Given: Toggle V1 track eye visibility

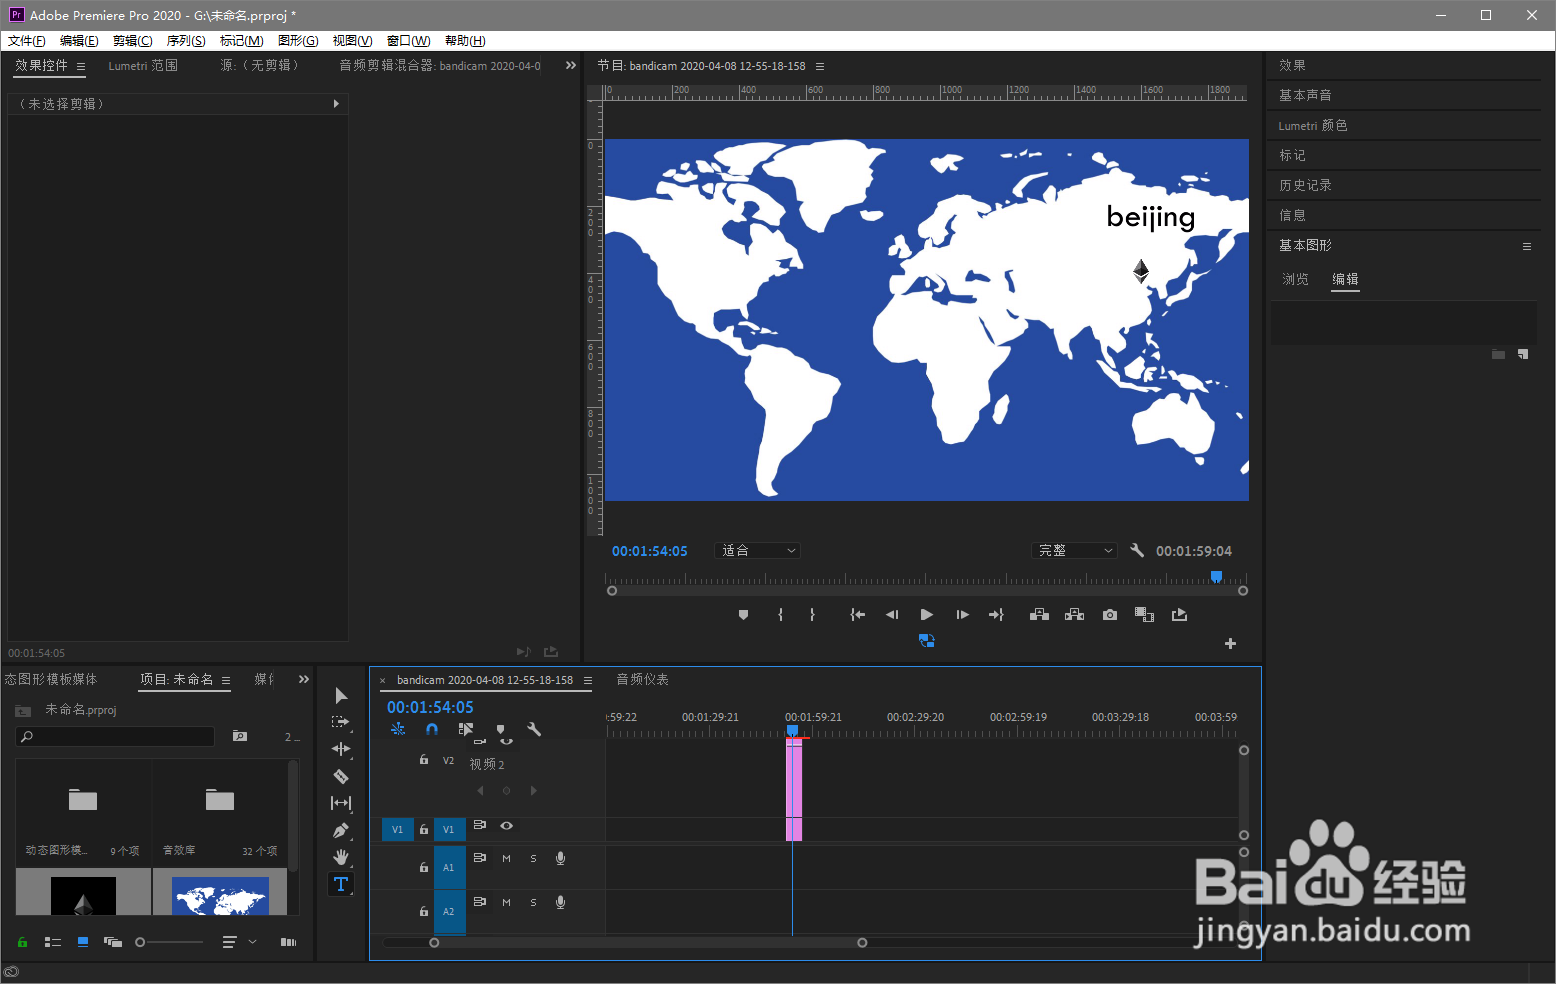Looking at the screenshot, I should (507, 826).
